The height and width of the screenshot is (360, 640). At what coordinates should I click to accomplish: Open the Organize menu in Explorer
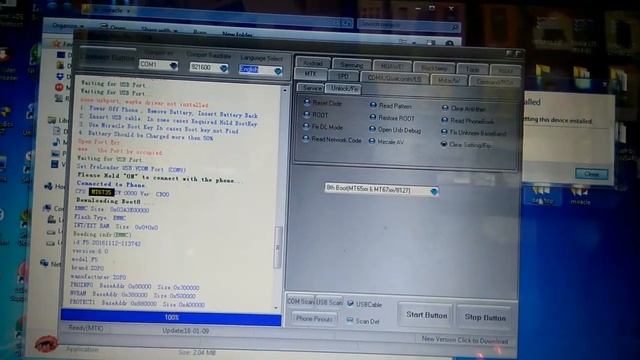coord(68,26)
